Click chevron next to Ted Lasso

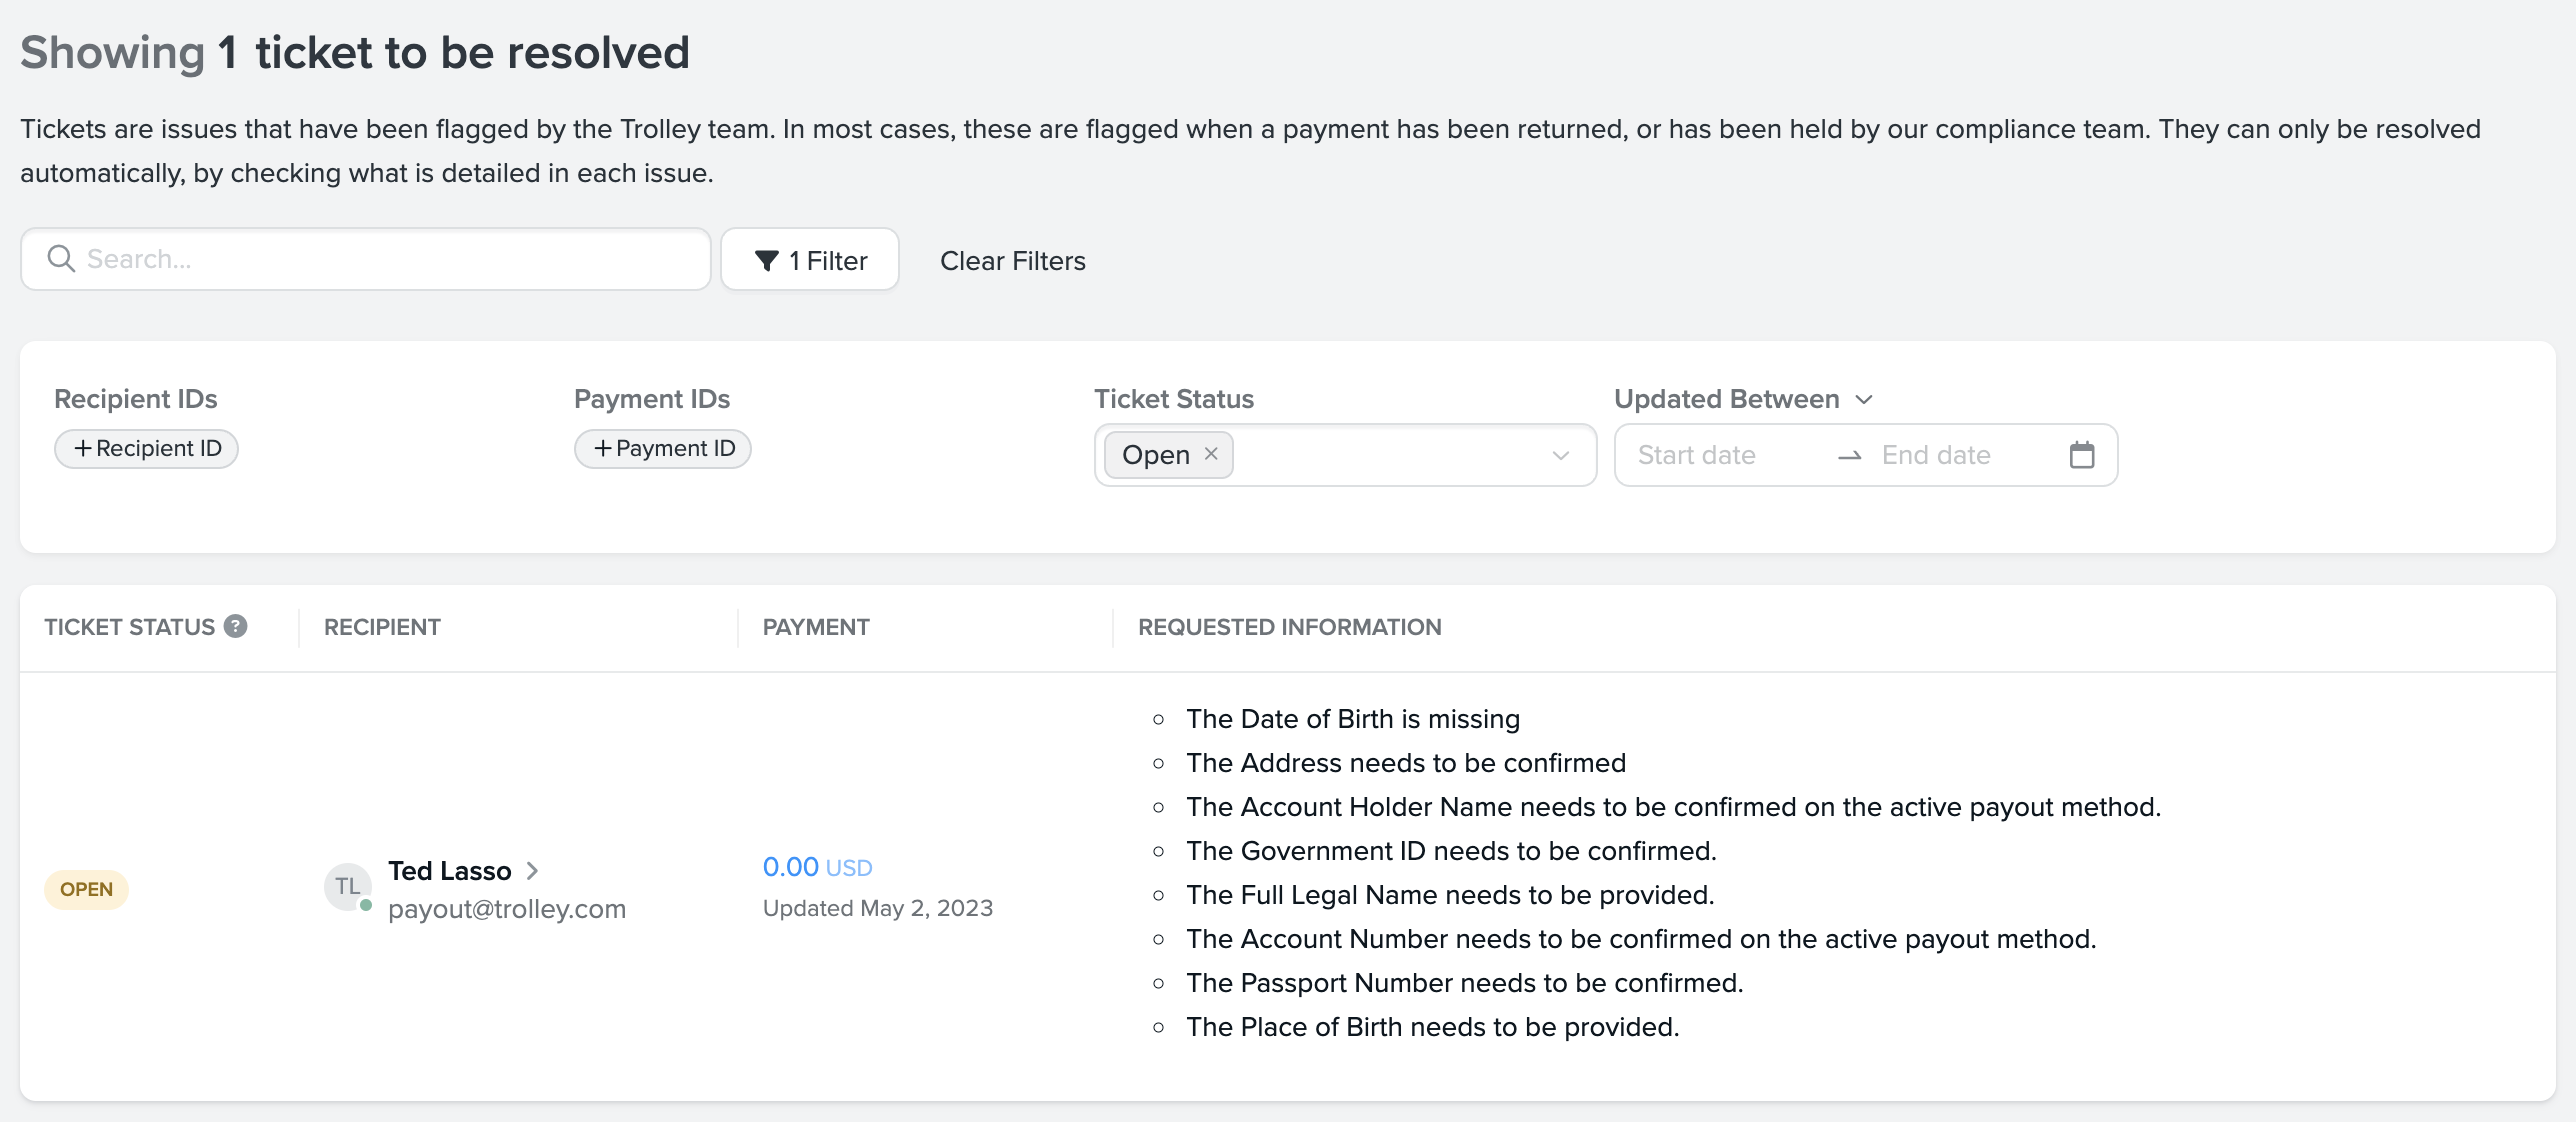coord(532,871)
